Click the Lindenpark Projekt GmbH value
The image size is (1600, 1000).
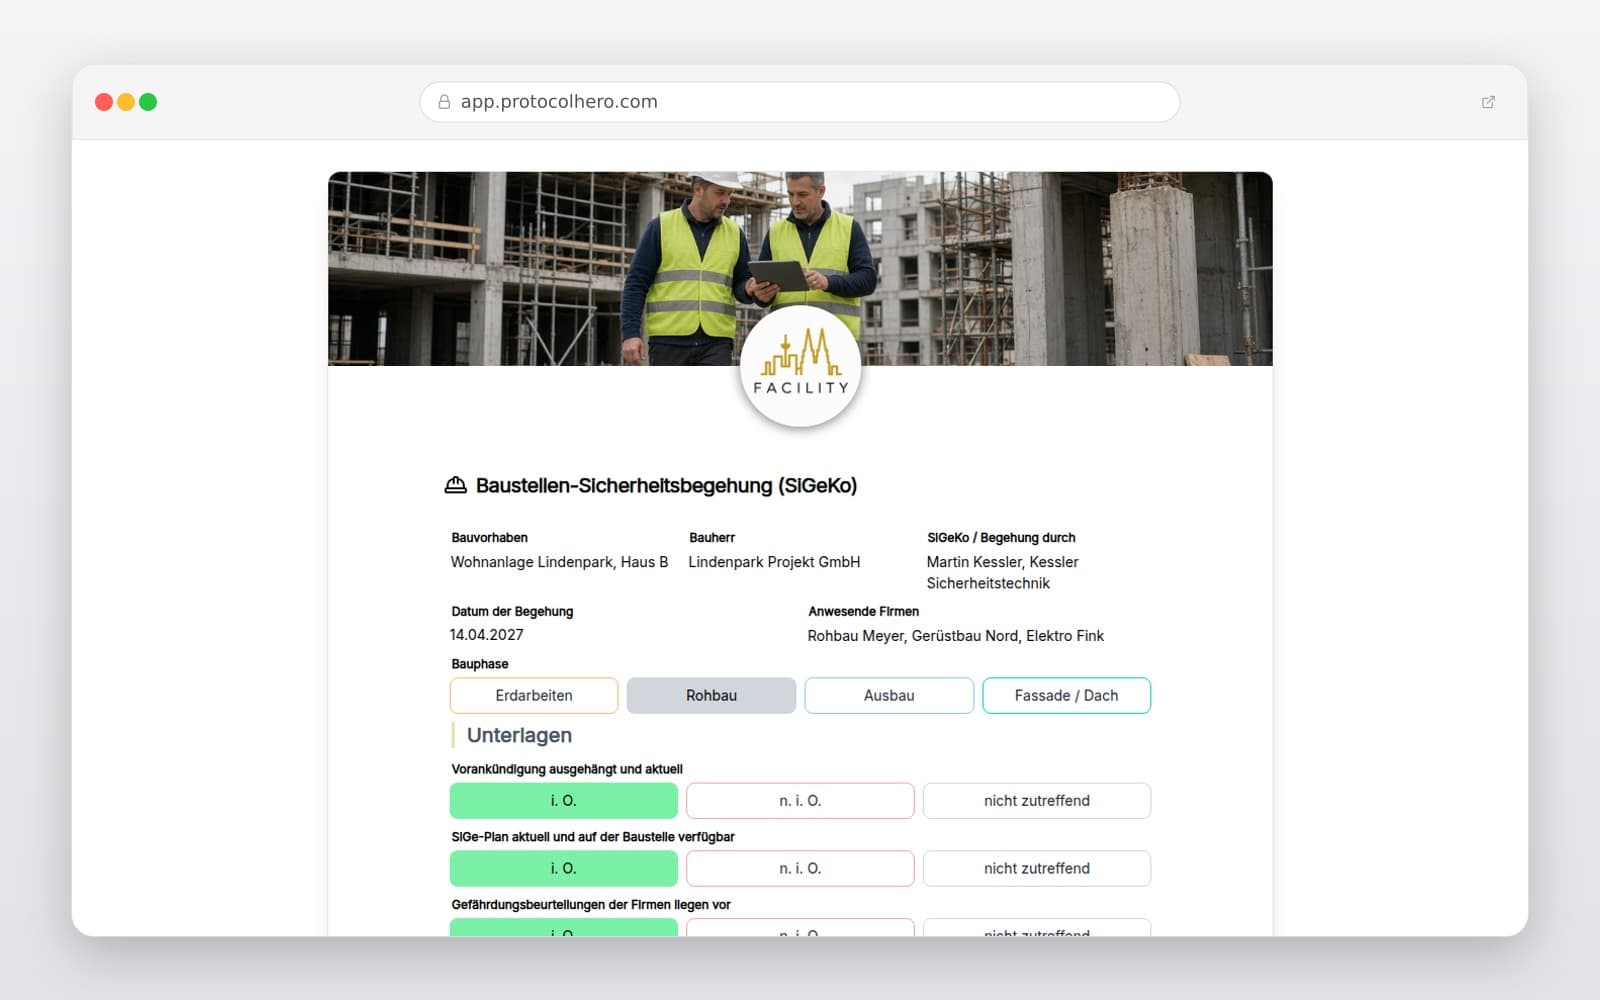(774, 562)
